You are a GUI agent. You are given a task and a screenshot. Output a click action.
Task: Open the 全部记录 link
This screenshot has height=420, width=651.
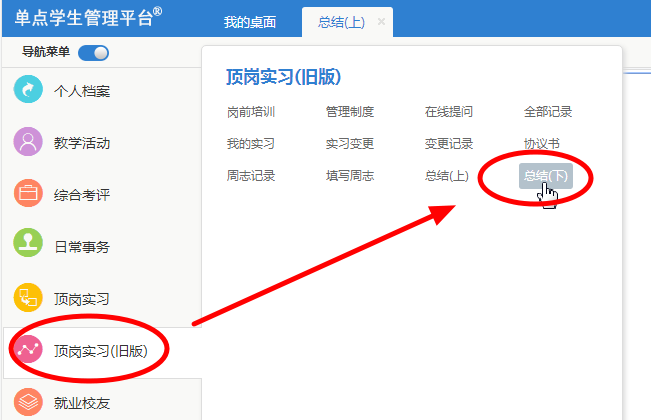pos(548,112)
